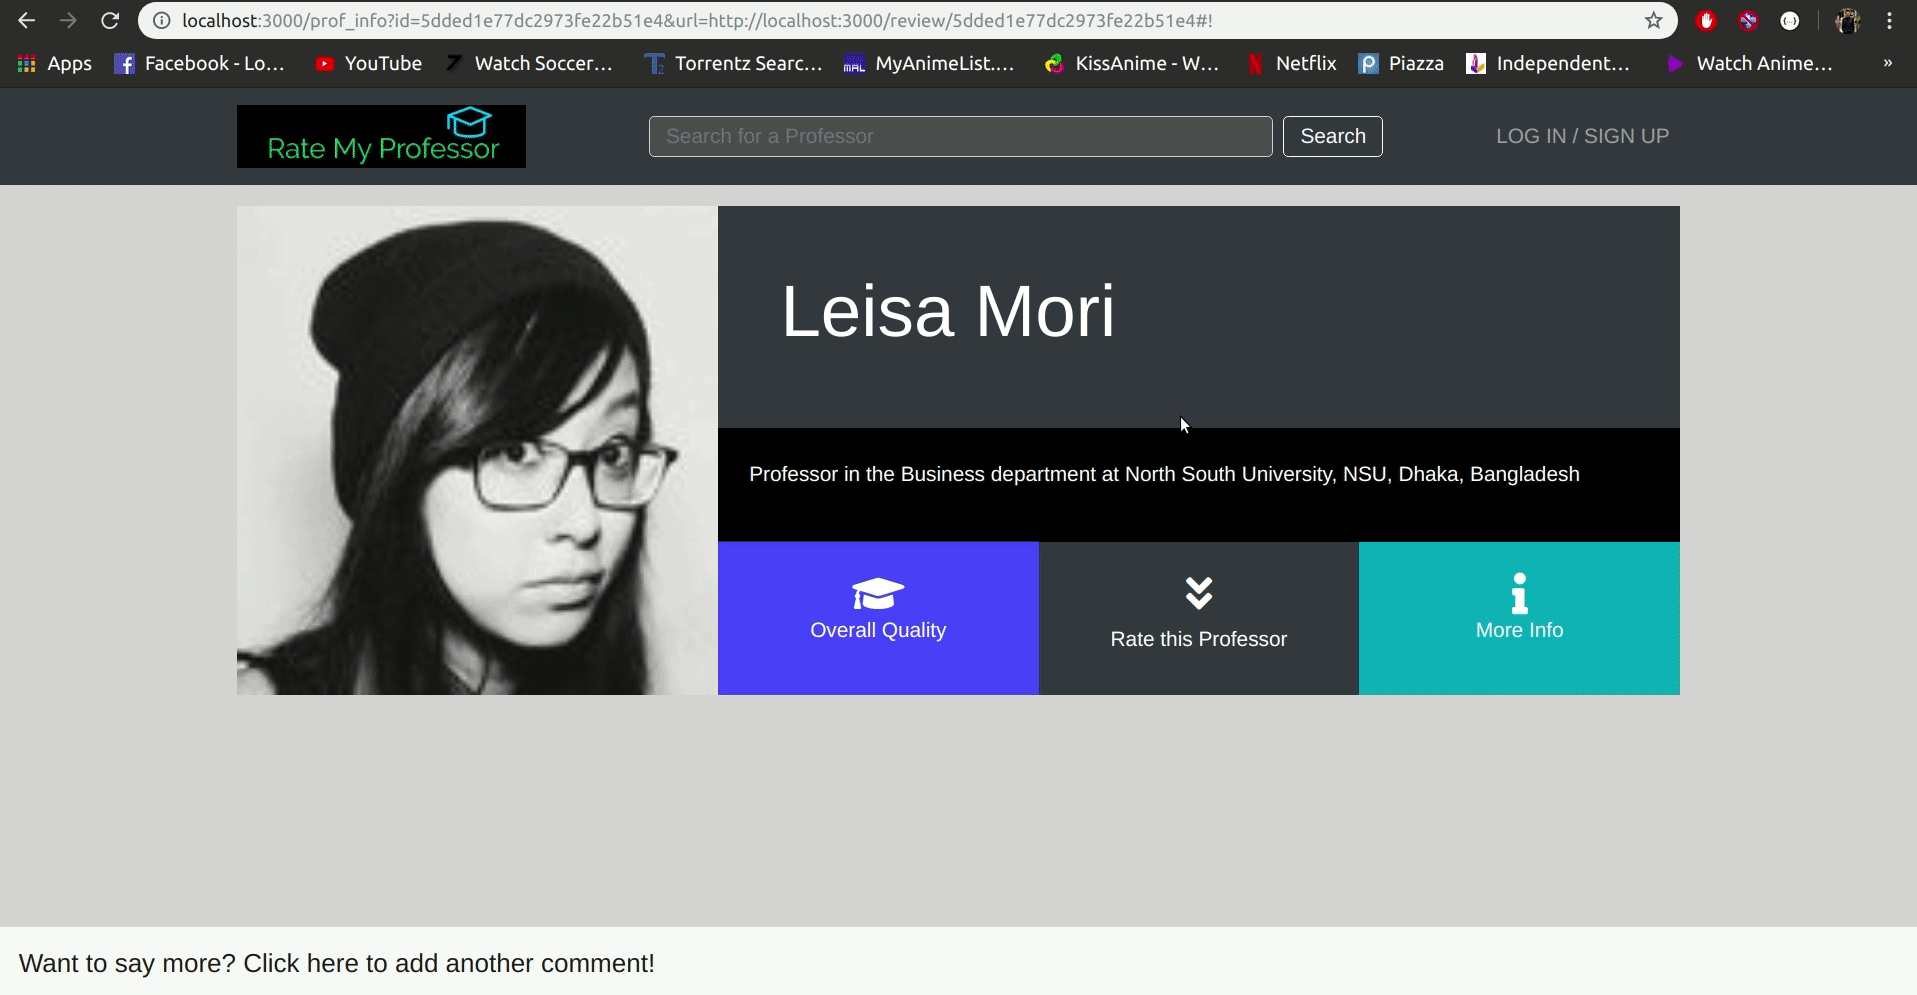The height and width of the screenshot is (995, 1917).
Task: Click 'Want to say more?' add comment link
Action: click(x=337, y=963)
